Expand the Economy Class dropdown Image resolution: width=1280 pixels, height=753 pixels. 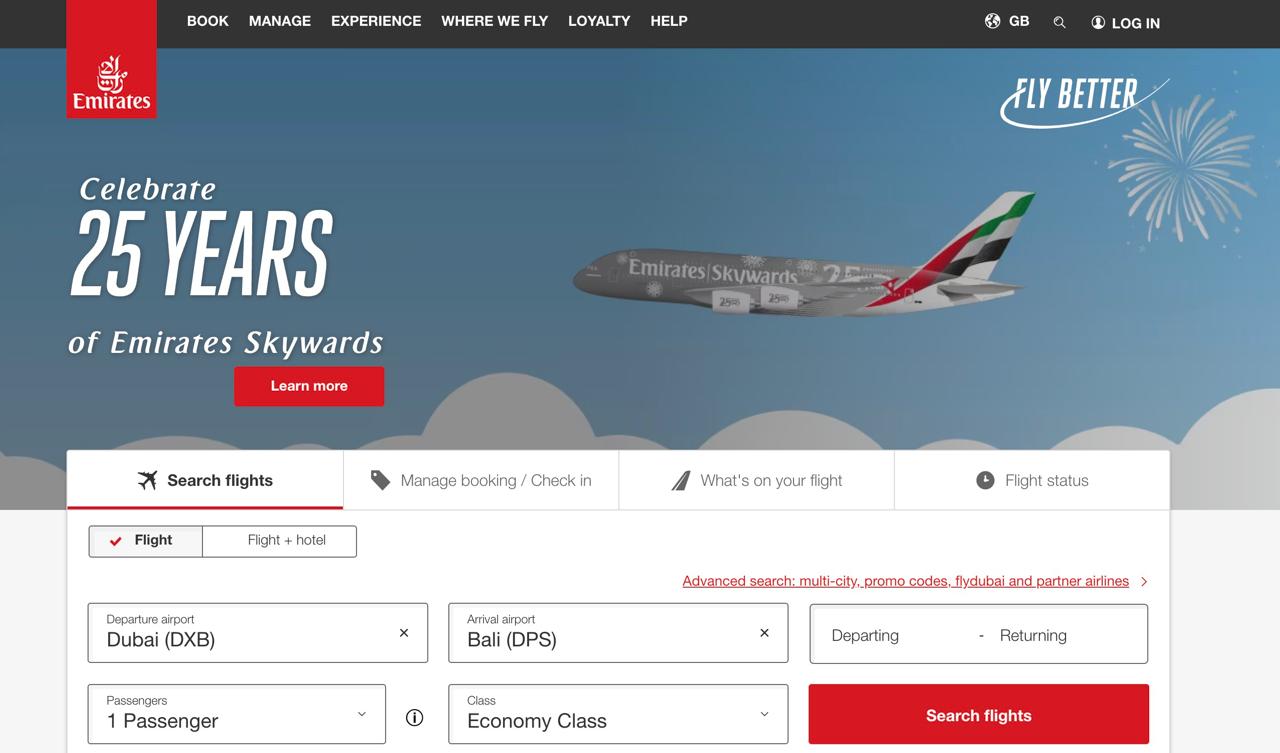(x=618, y=714)
